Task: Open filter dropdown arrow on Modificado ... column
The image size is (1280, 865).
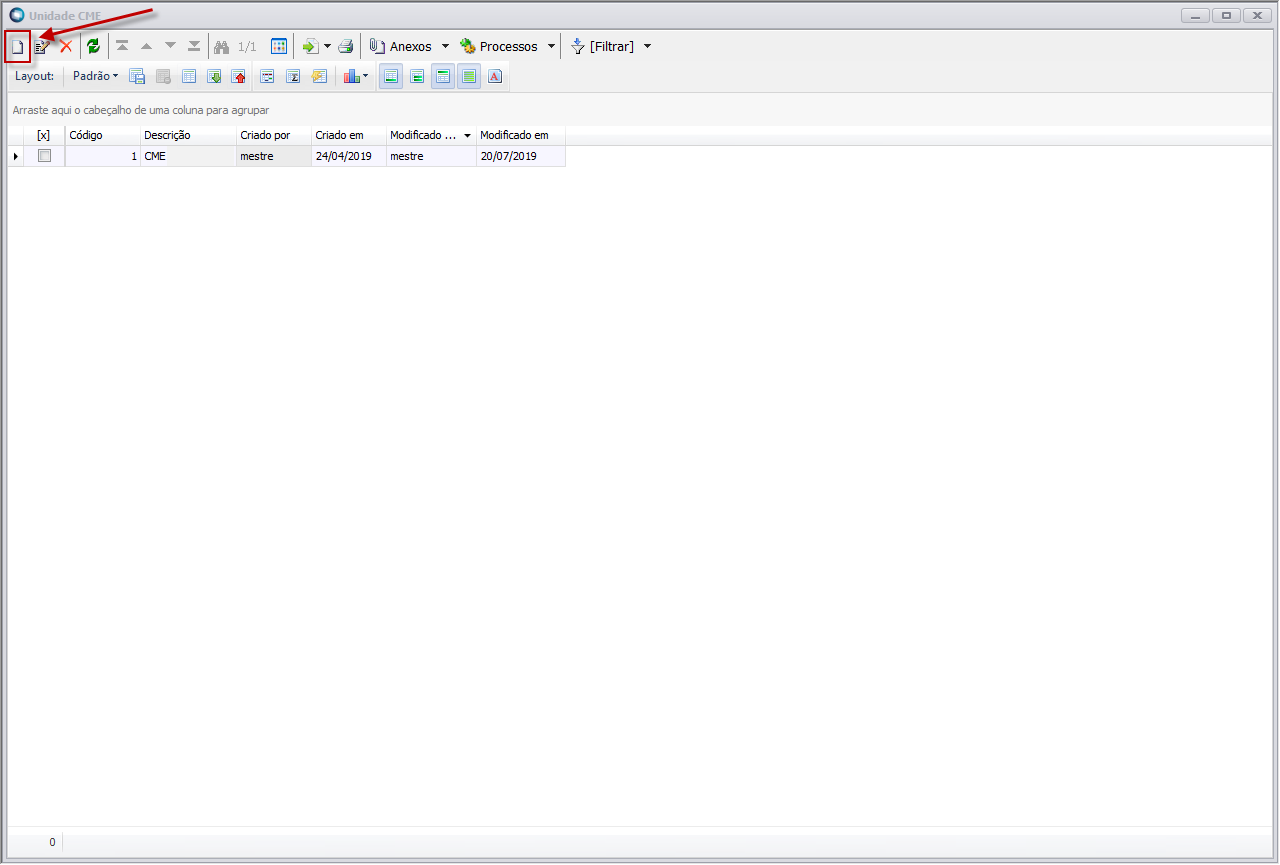Action: (467, 136)
